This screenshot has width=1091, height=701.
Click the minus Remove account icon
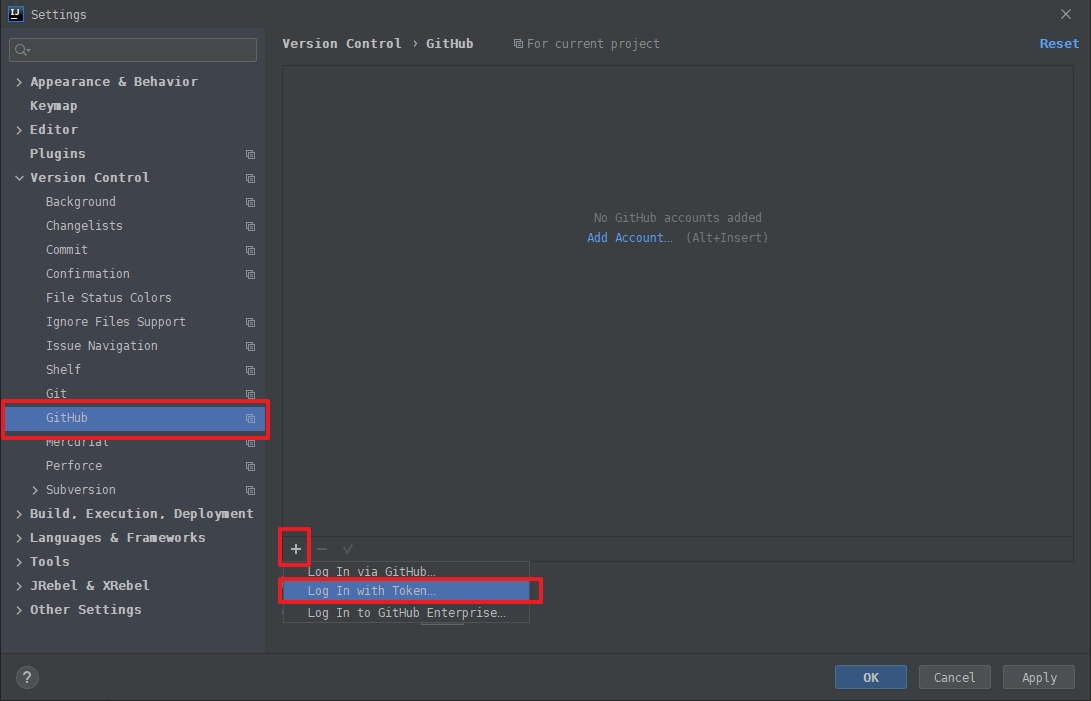coord(321,549)
